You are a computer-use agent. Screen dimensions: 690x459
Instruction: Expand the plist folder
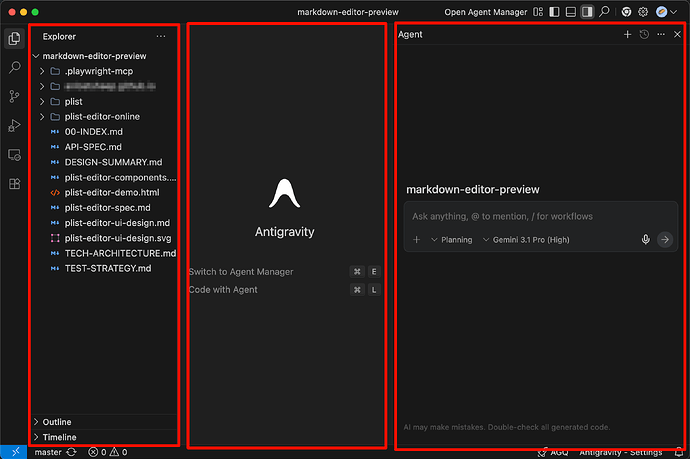pos(42,102)
